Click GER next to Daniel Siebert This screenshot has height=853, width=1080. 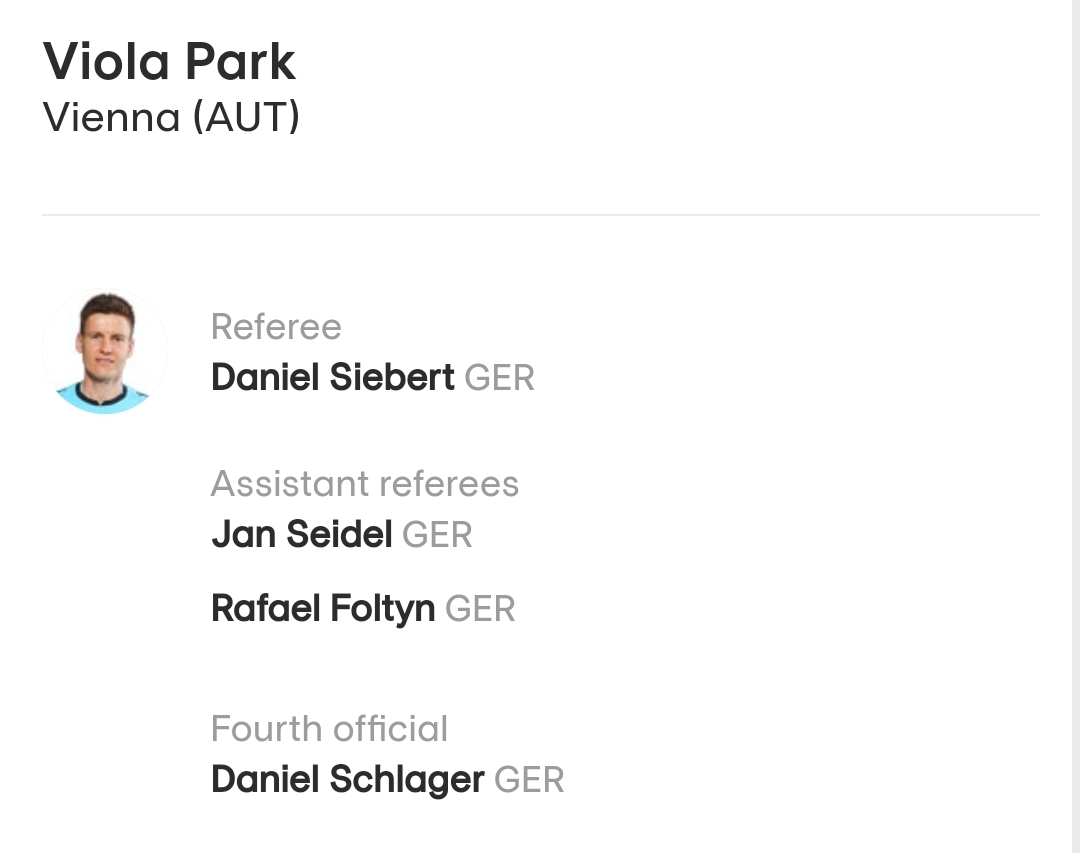click(x=499, y=378)
